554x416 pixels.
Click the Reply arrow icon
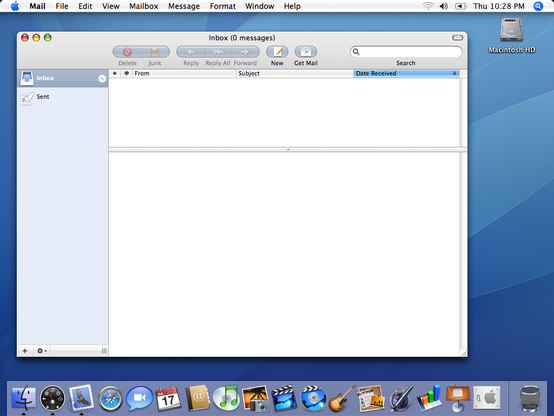191,52
